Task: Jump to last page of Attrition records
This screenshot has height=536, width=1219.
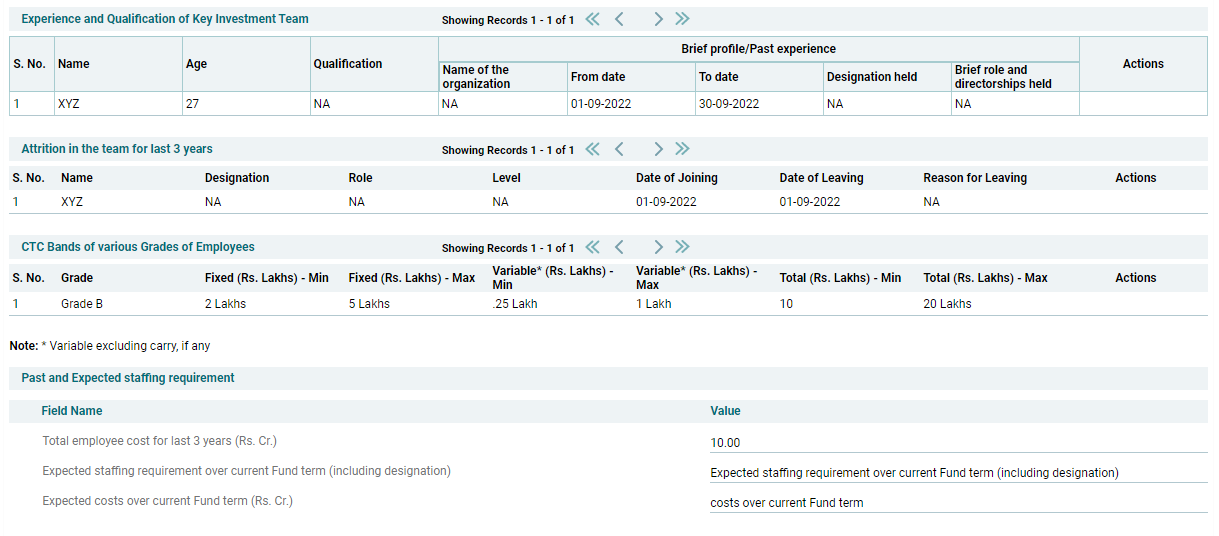Action: click(x=682, y=149)
